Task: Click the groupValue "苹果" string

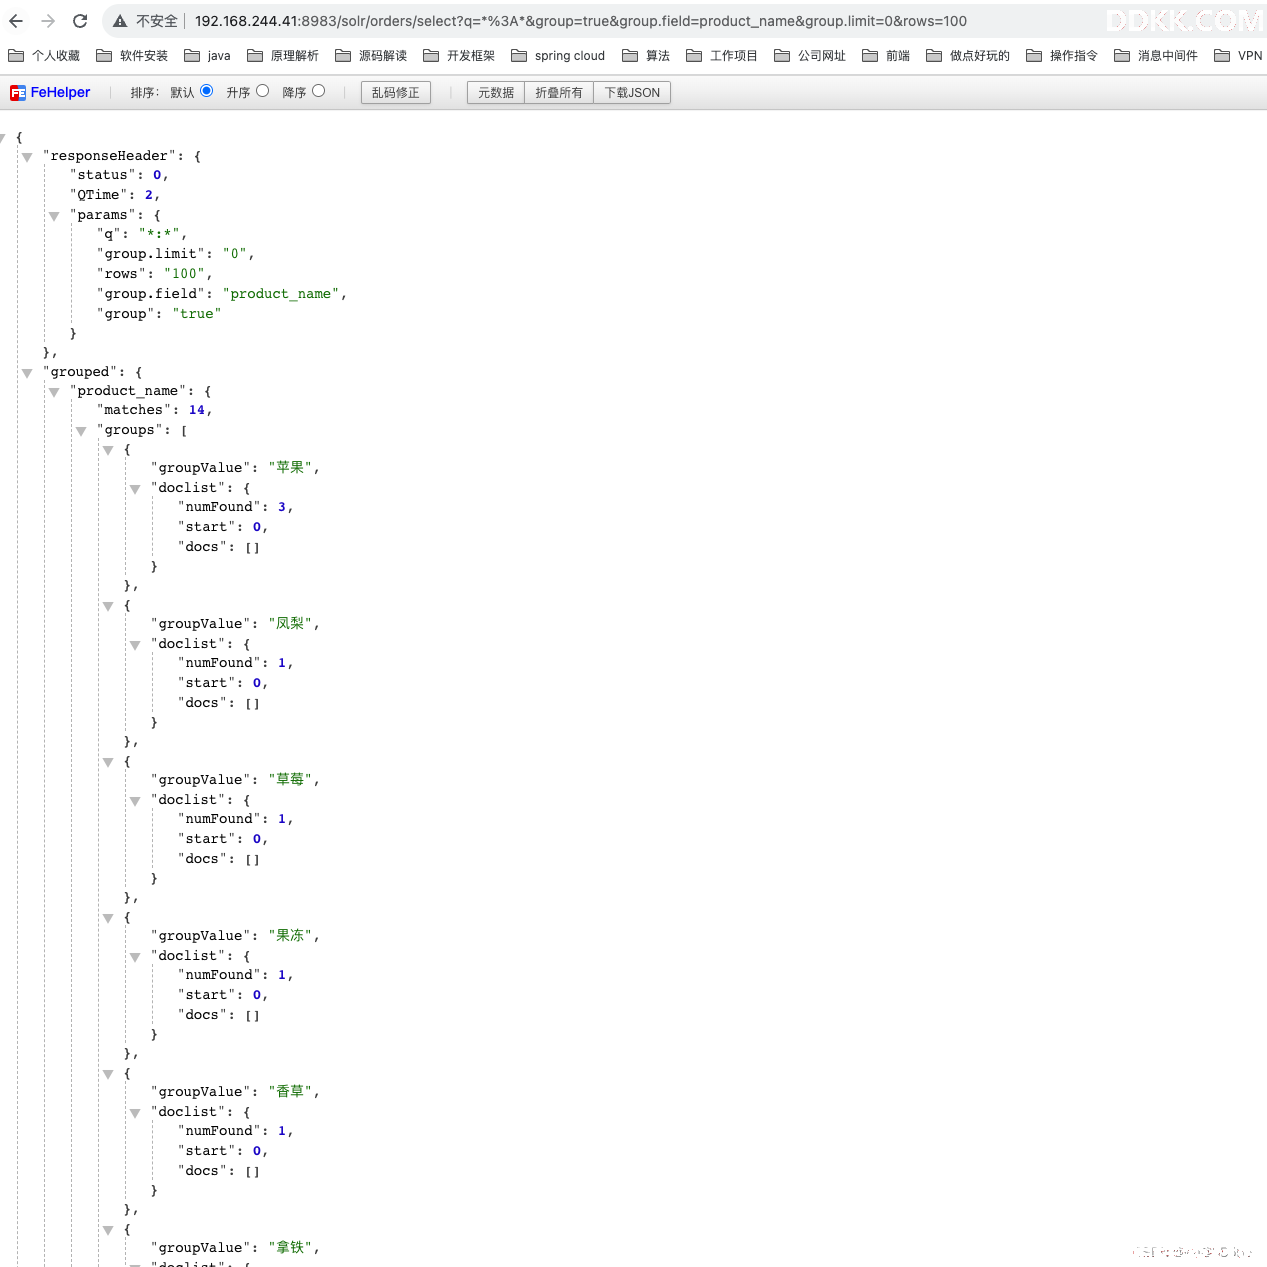Action: 290,467
